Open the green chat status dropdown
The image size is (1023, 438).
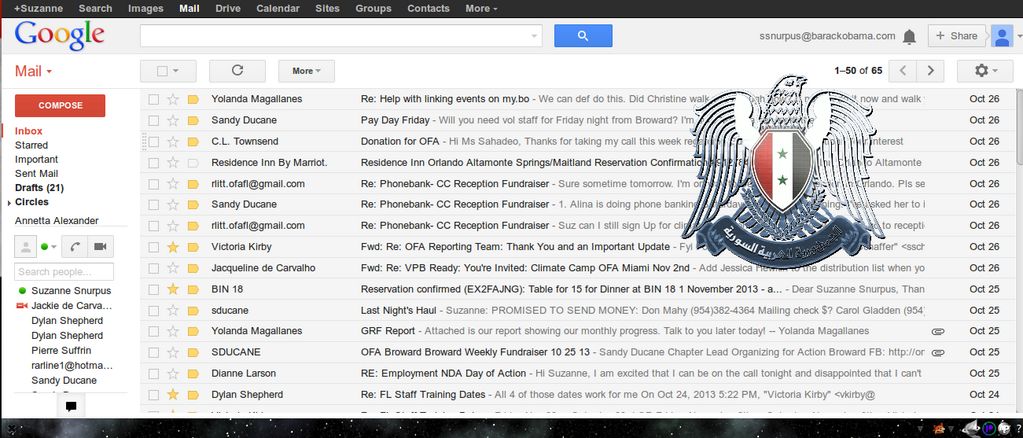click(x=48, y=247)
